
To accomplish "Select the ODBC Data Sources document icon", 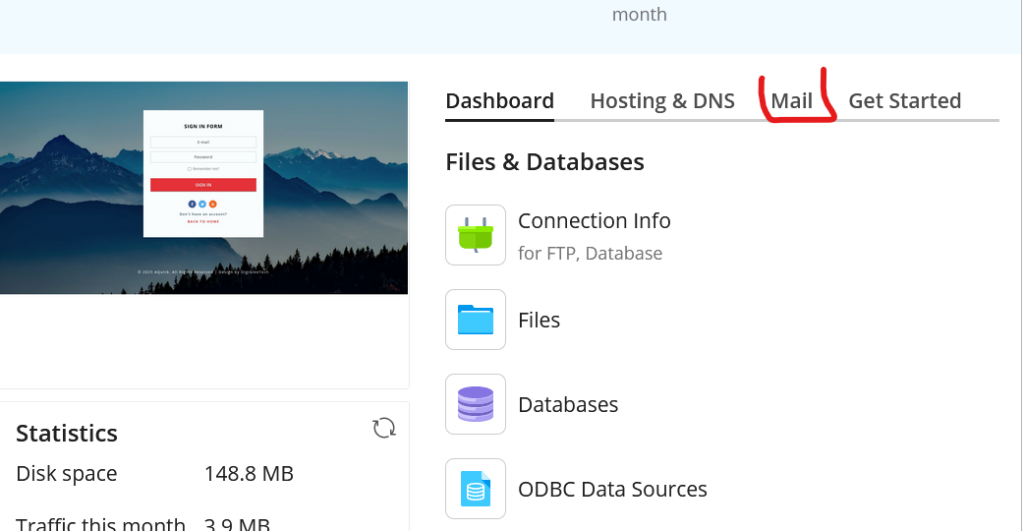I will 475,489.
